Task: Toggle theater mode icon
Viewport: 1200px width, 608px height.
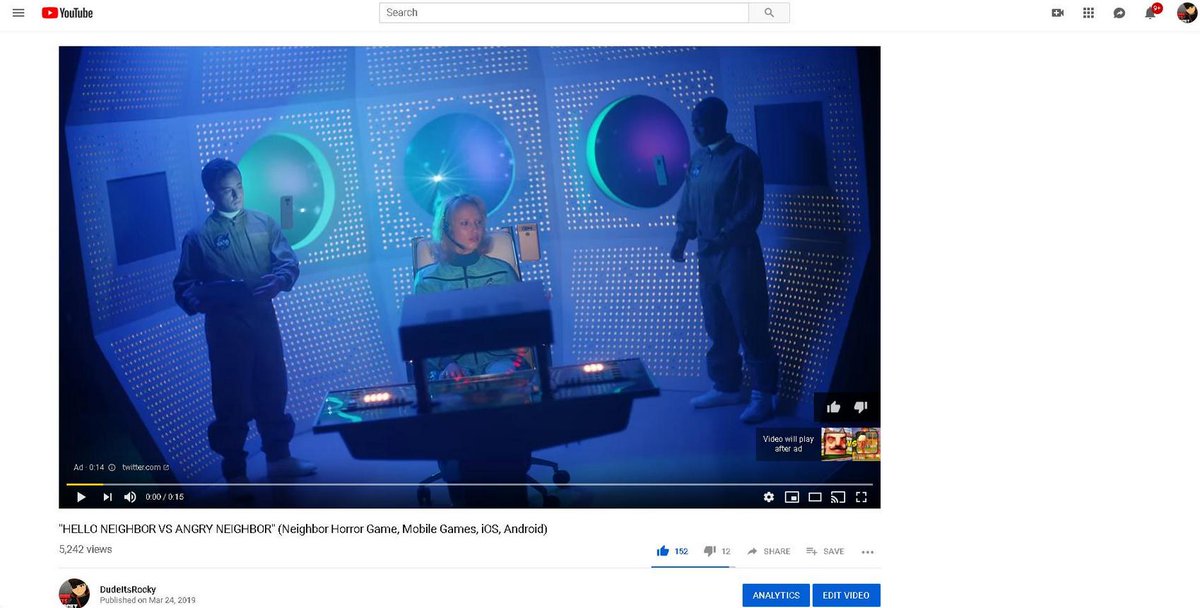Action: pos(815,497)
